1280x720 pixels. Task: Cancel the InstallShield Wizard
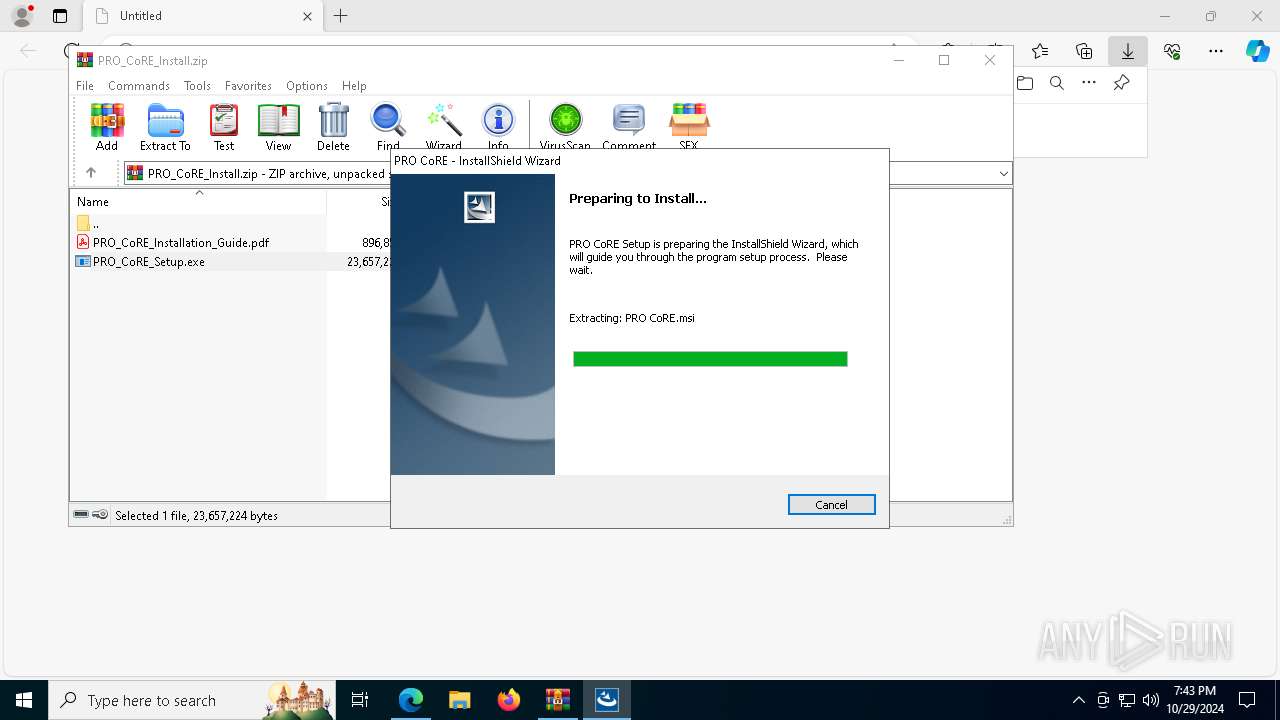(x=831, y=505)
